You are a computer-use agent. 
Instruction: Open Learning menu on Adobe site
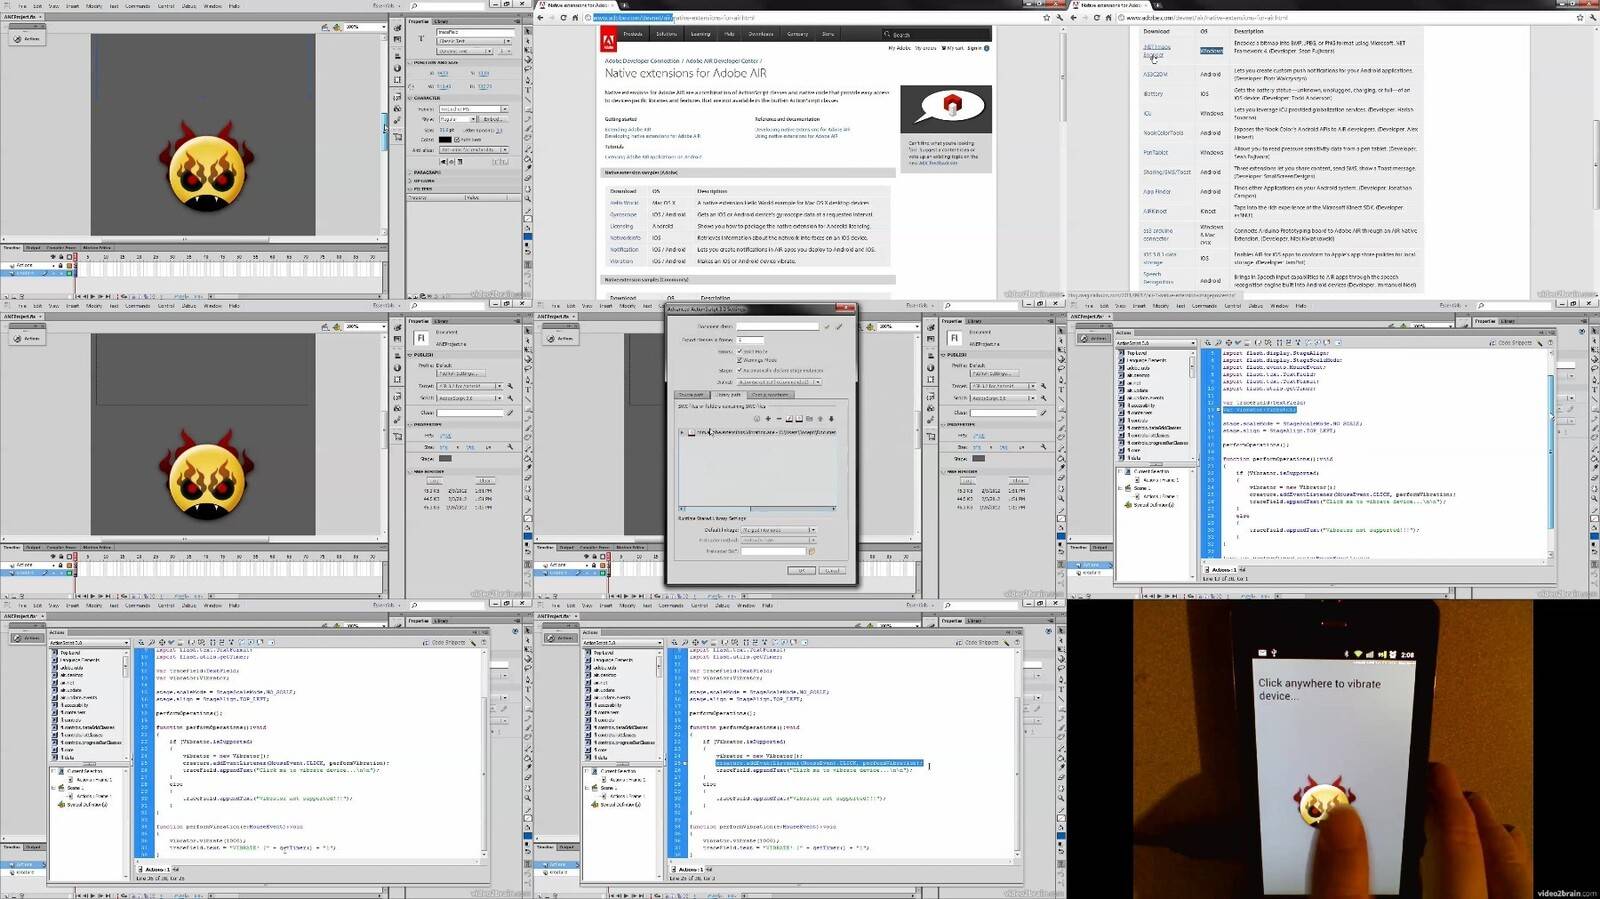pyautogui.click(x=700, y=34)
